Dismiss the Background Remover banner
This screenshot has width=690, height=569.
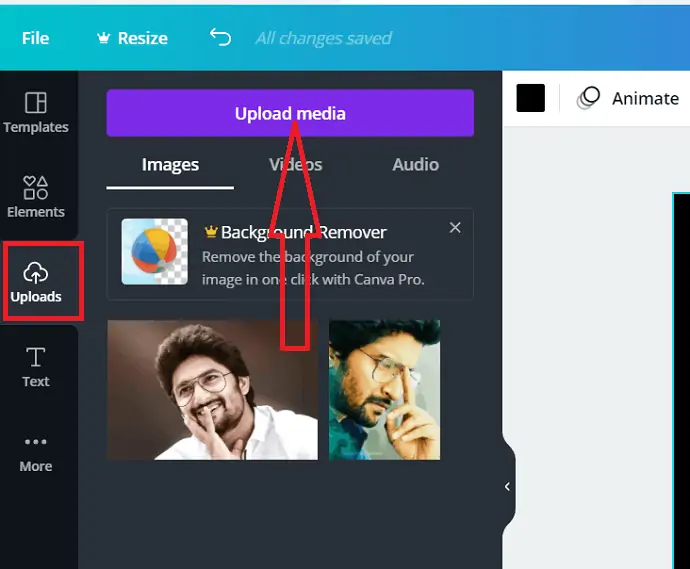coord(455,228)
